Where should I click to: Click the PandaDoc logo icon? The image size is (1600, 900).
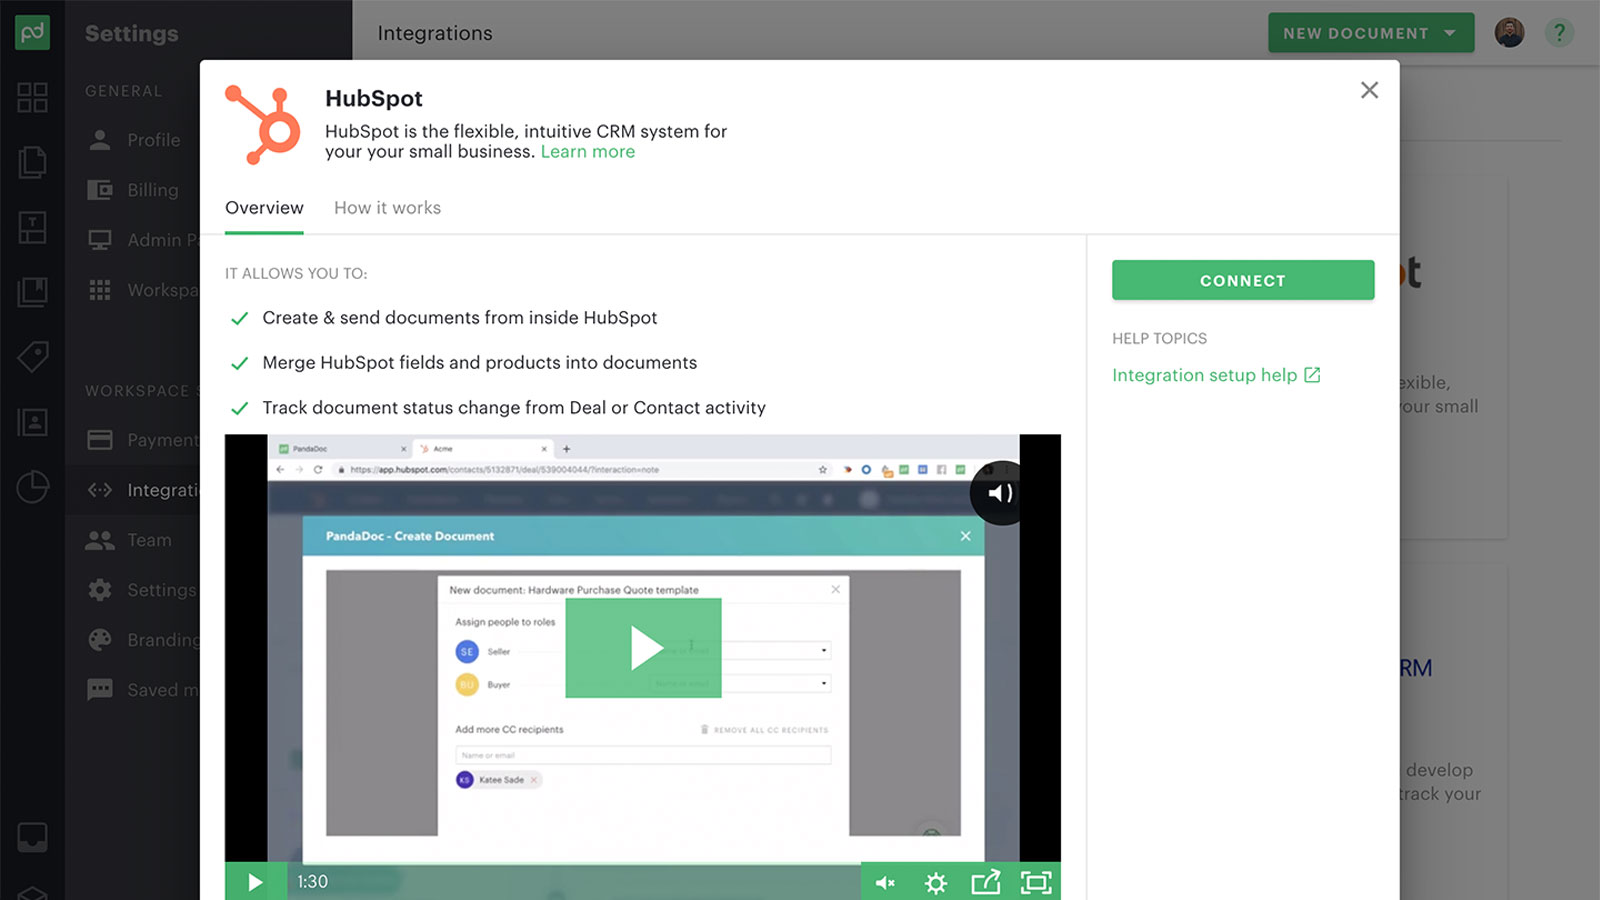32,33
